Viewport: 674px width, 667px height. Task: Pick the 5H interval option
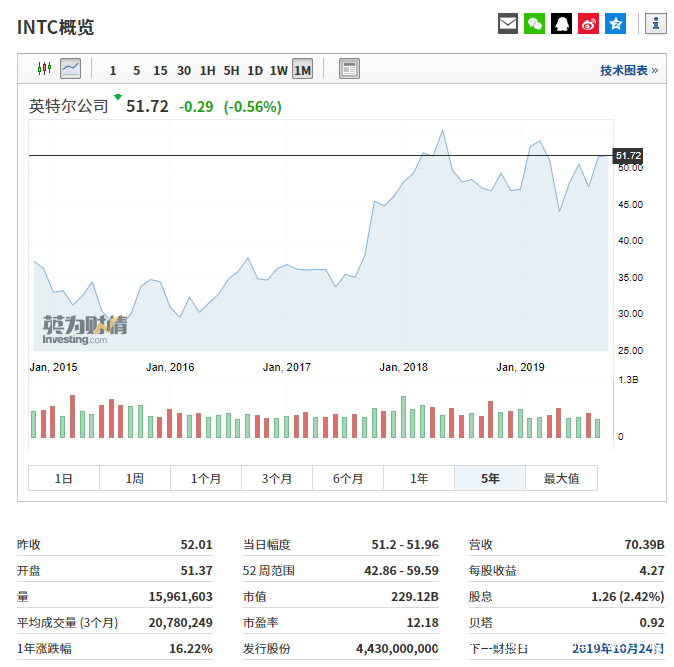click(231, 70)
